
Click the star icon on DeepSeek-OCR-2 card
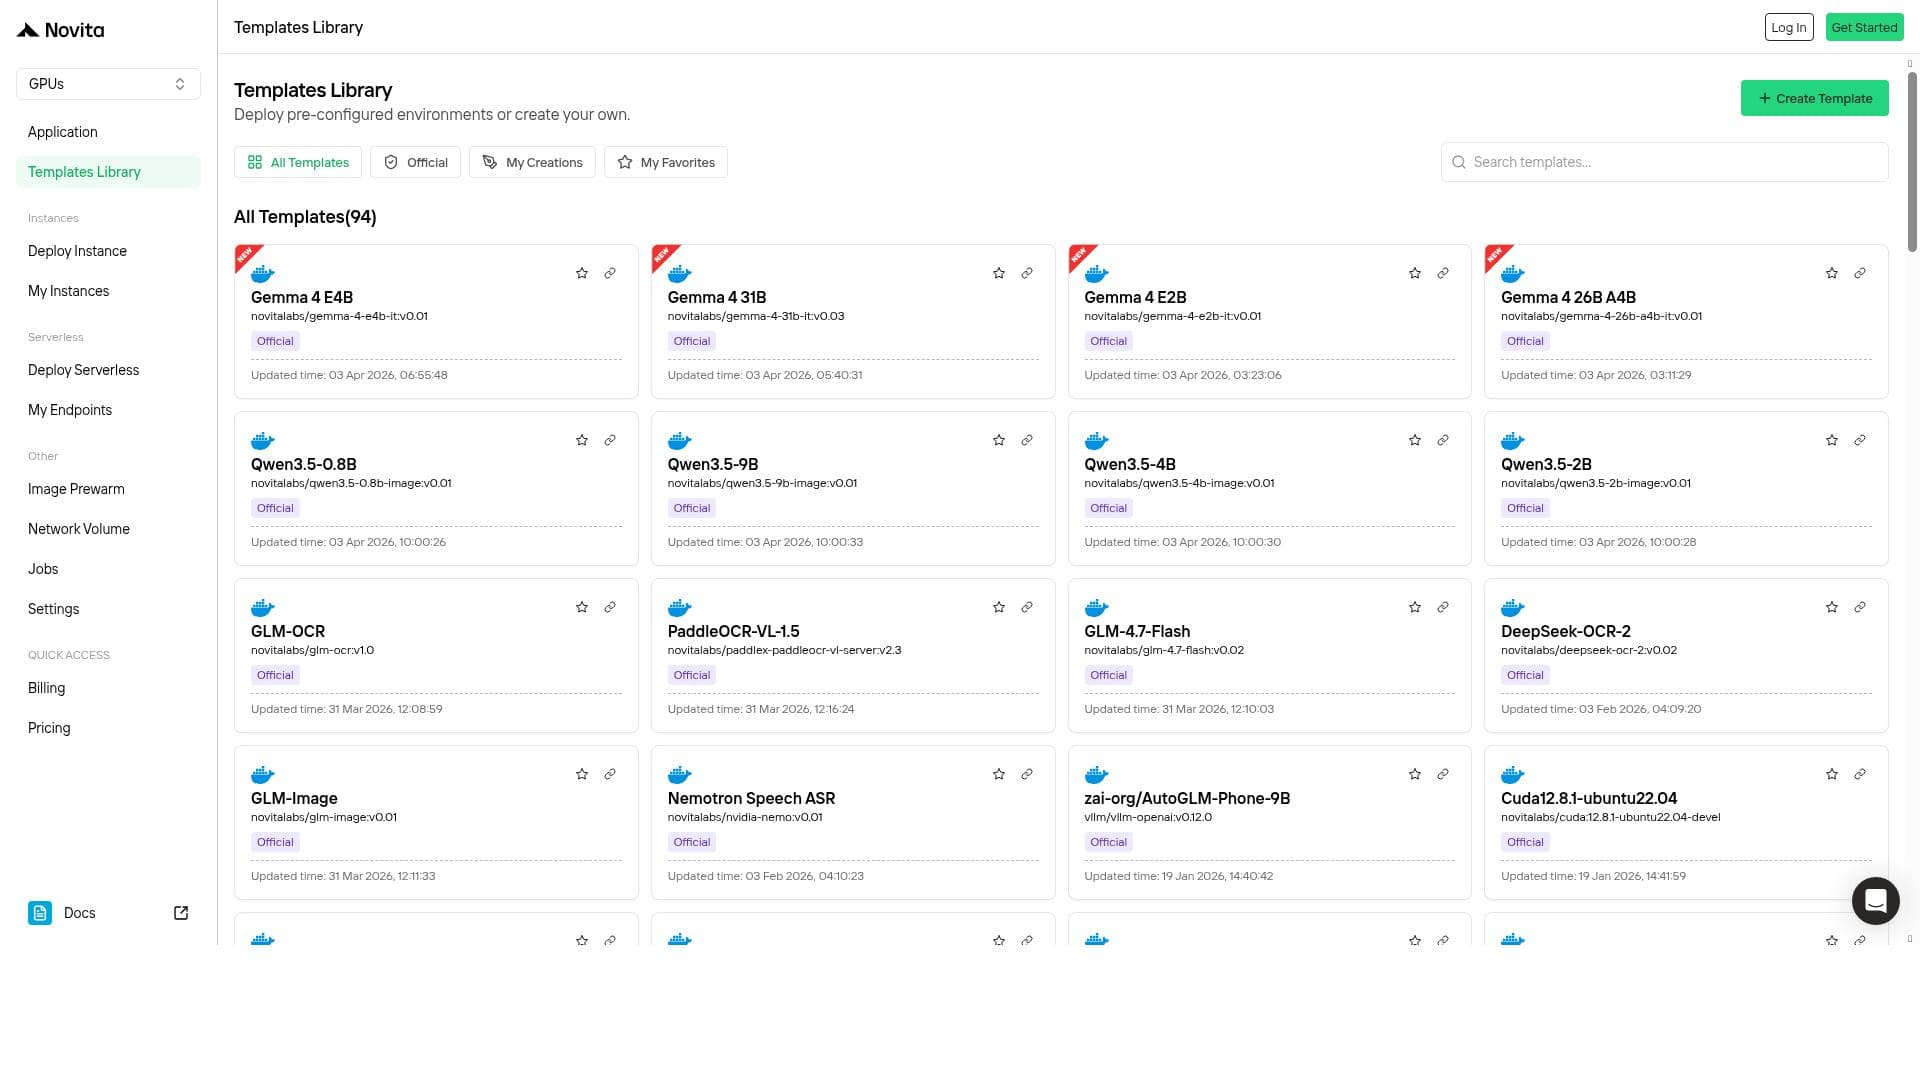[1832, 607]
